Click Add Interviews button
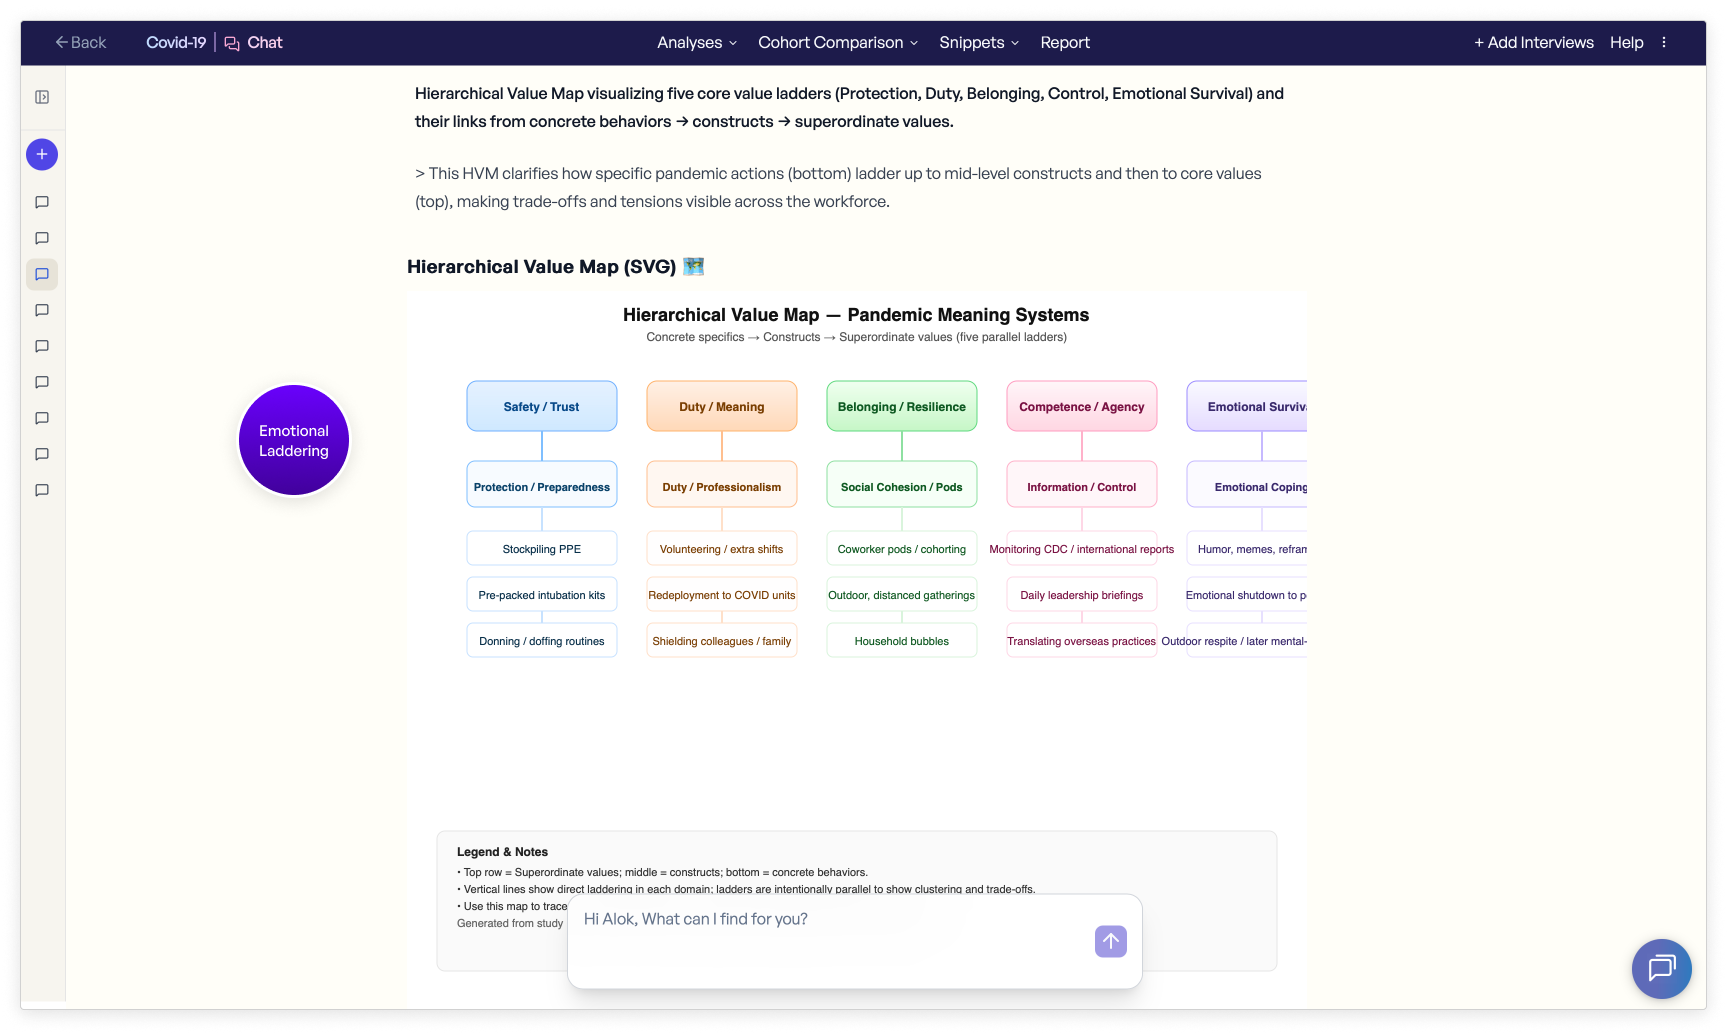This screenshot has height=1034, width=1727. tap(1533, 43)
